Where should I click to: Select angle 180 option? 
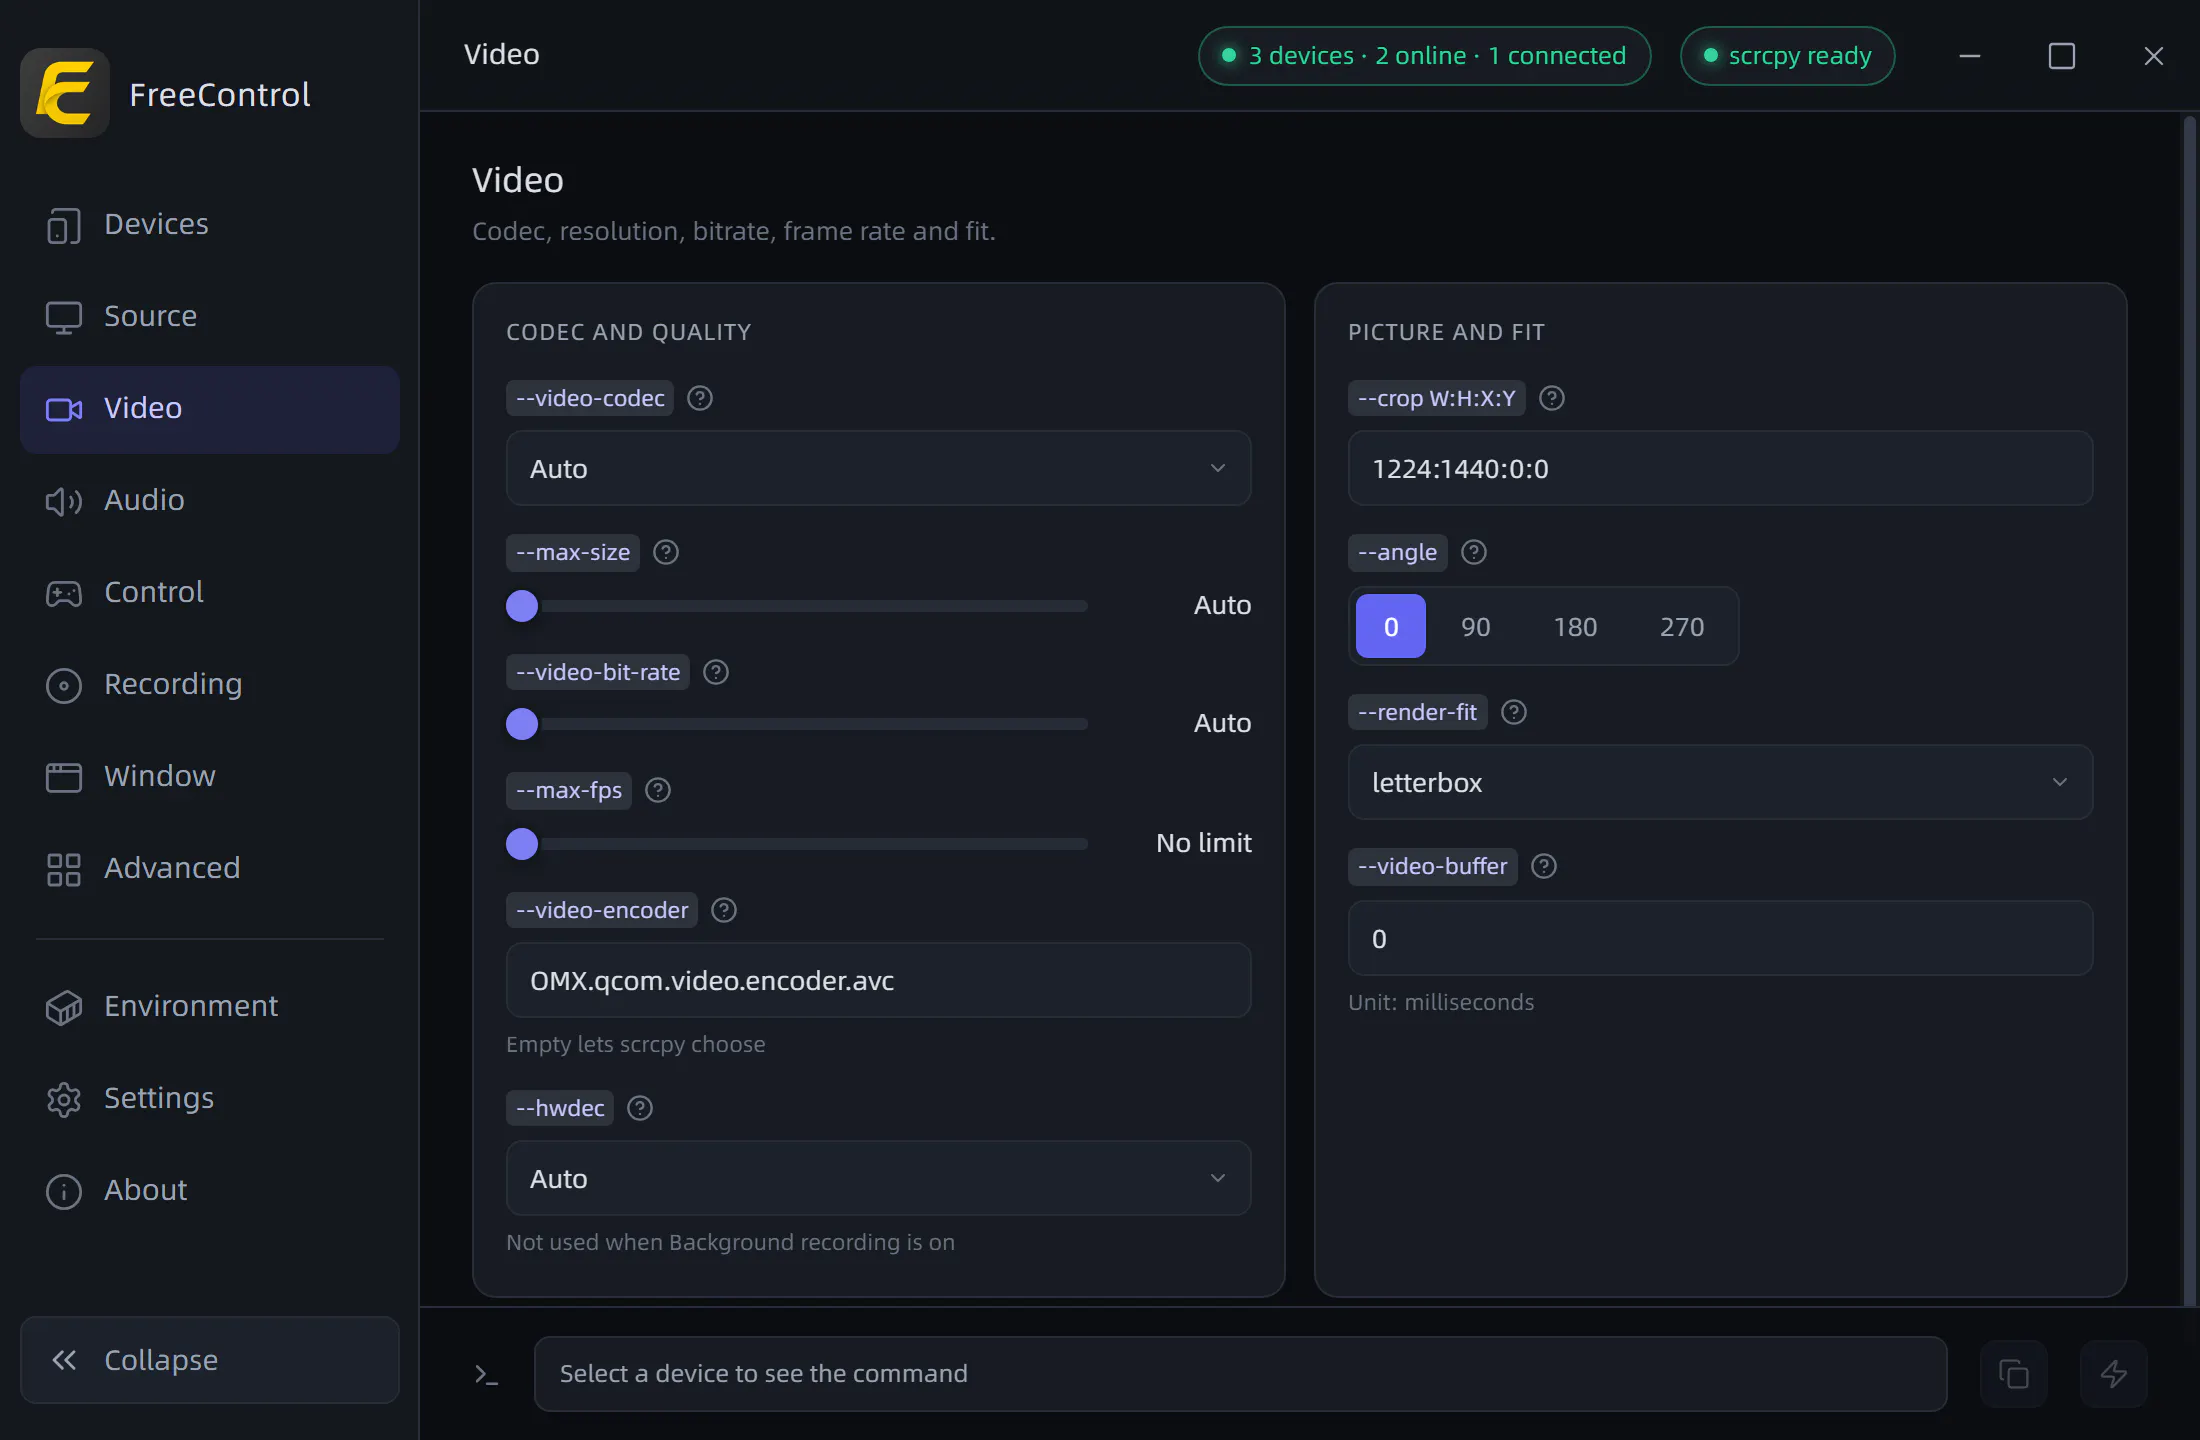point(1575,626)
